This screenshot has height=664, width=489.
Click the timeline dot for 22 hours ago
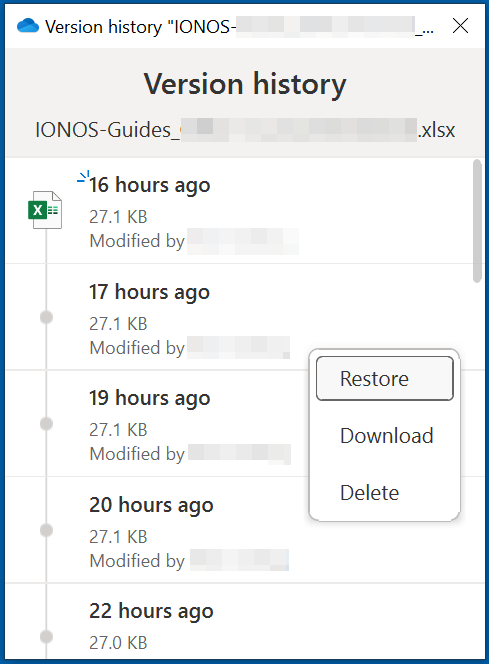46,636
